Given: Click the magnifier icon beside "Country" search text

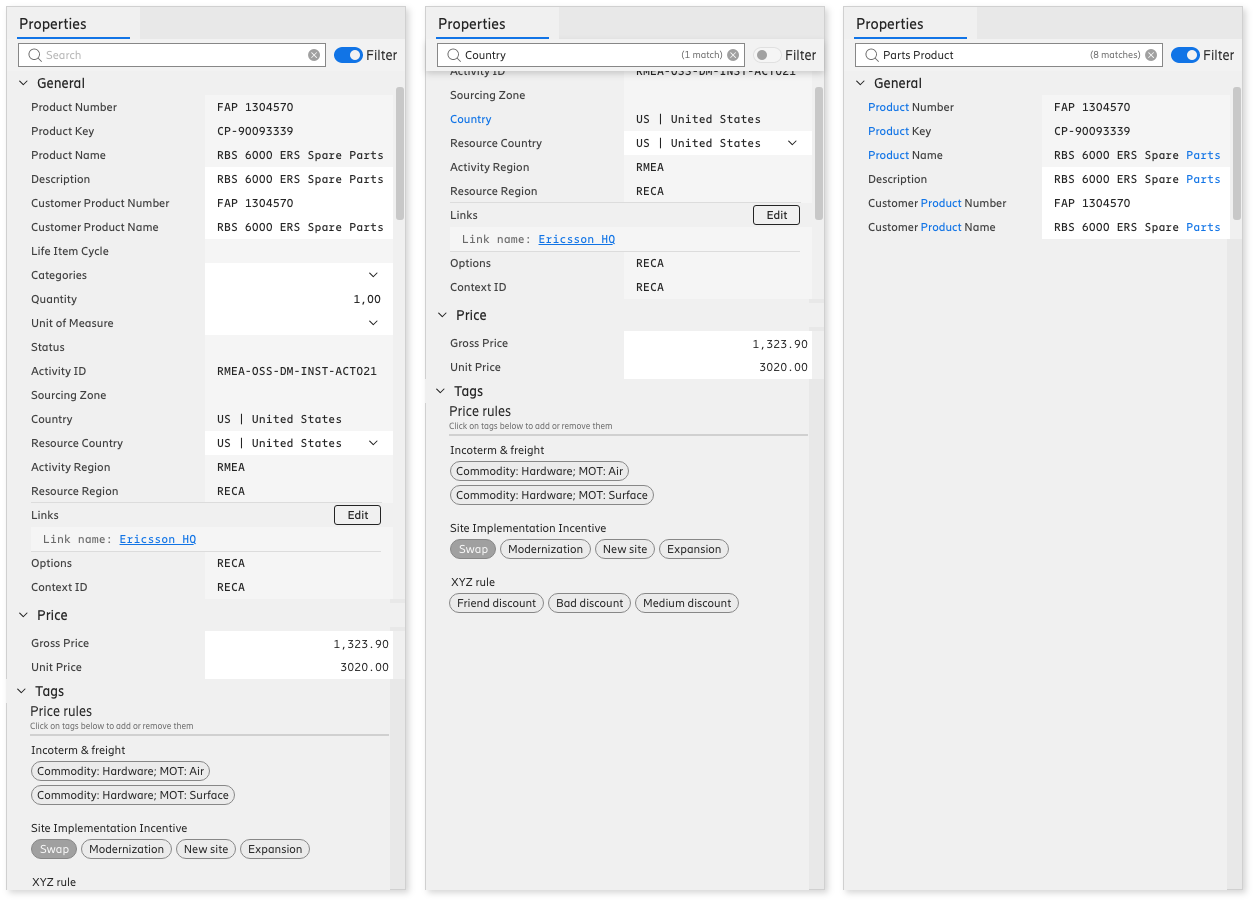Looking at the screenshot, I should pos(453,55).
